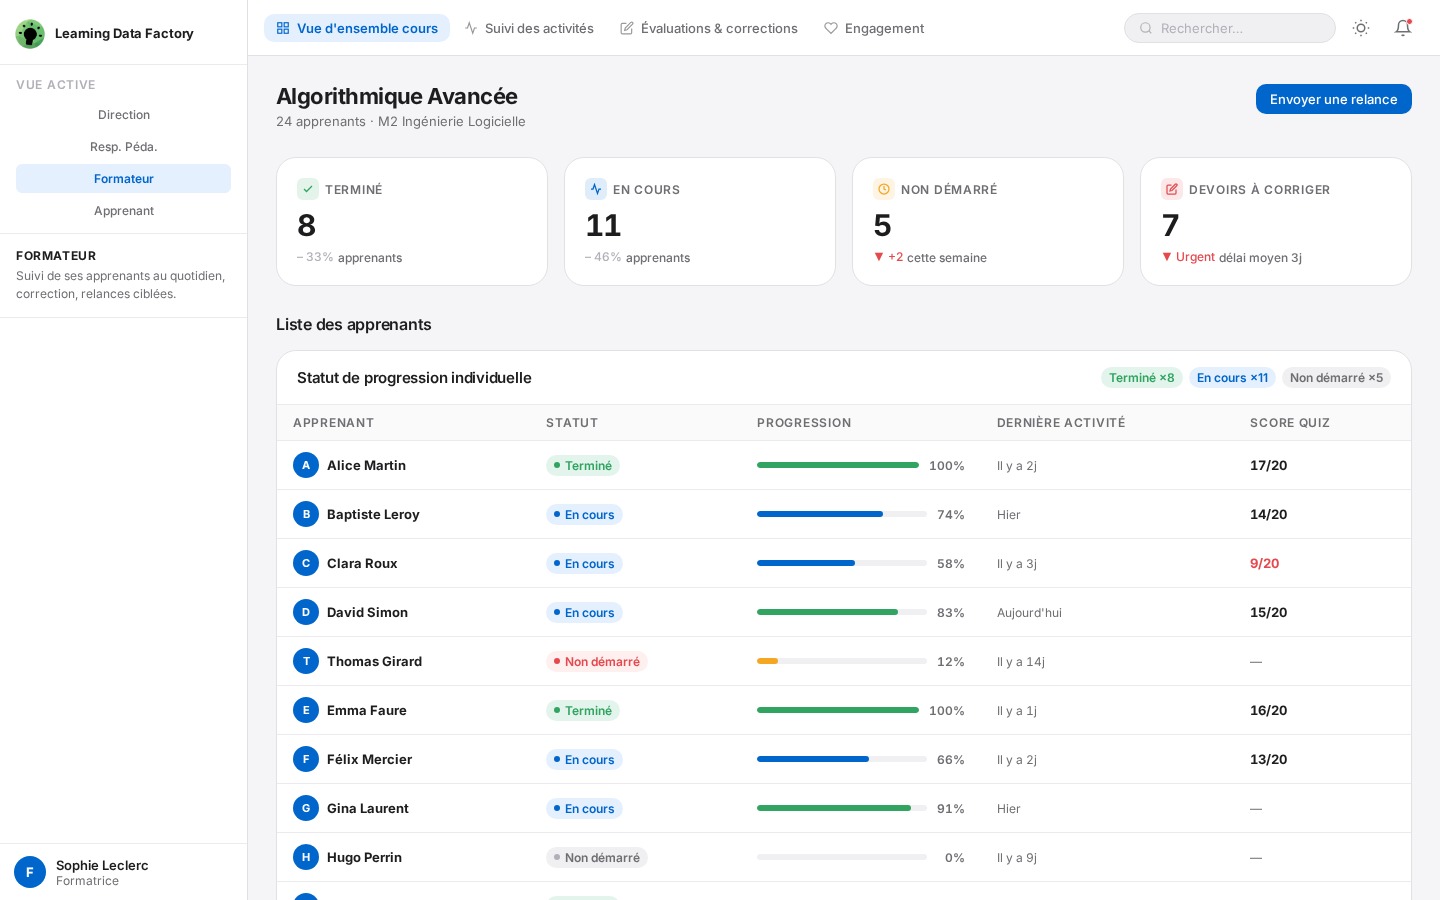This screenshot has height=900, width=1440.
Task: Focus the Rechercher search field
Action: [1230, 28]
